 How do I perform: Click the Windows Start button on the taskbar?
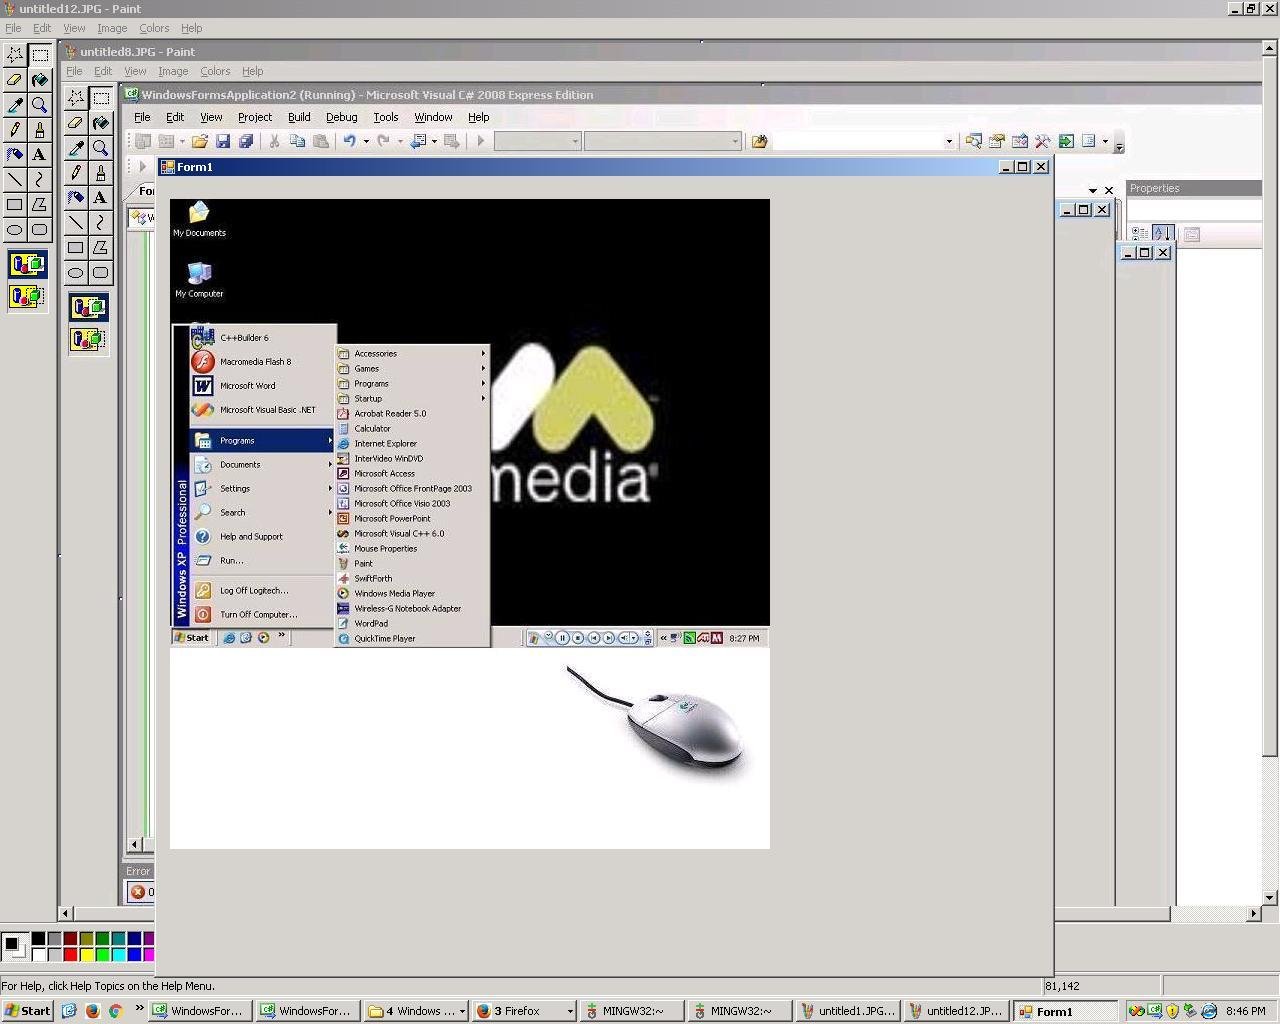click(x=28, y=1011)
